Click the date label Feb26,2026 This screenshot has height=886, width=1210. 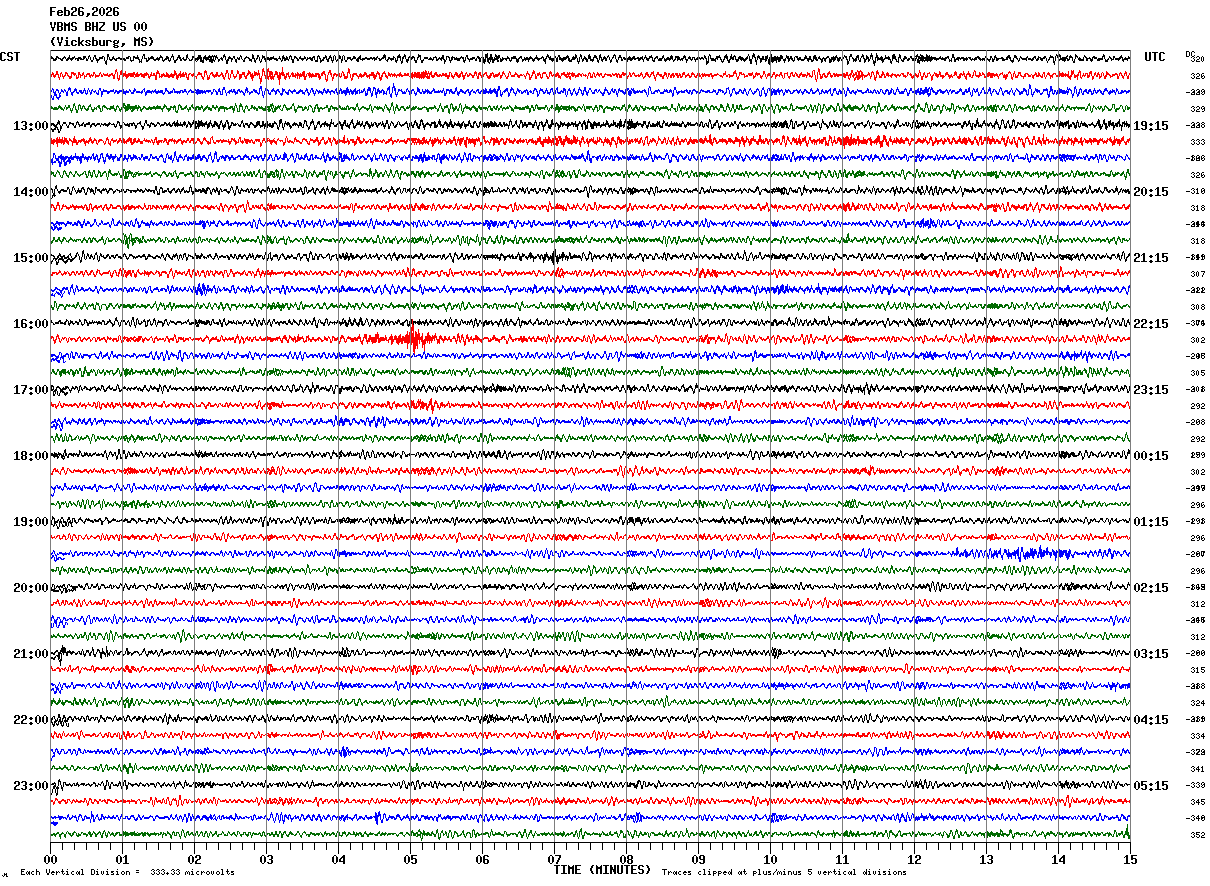point(84,12)
